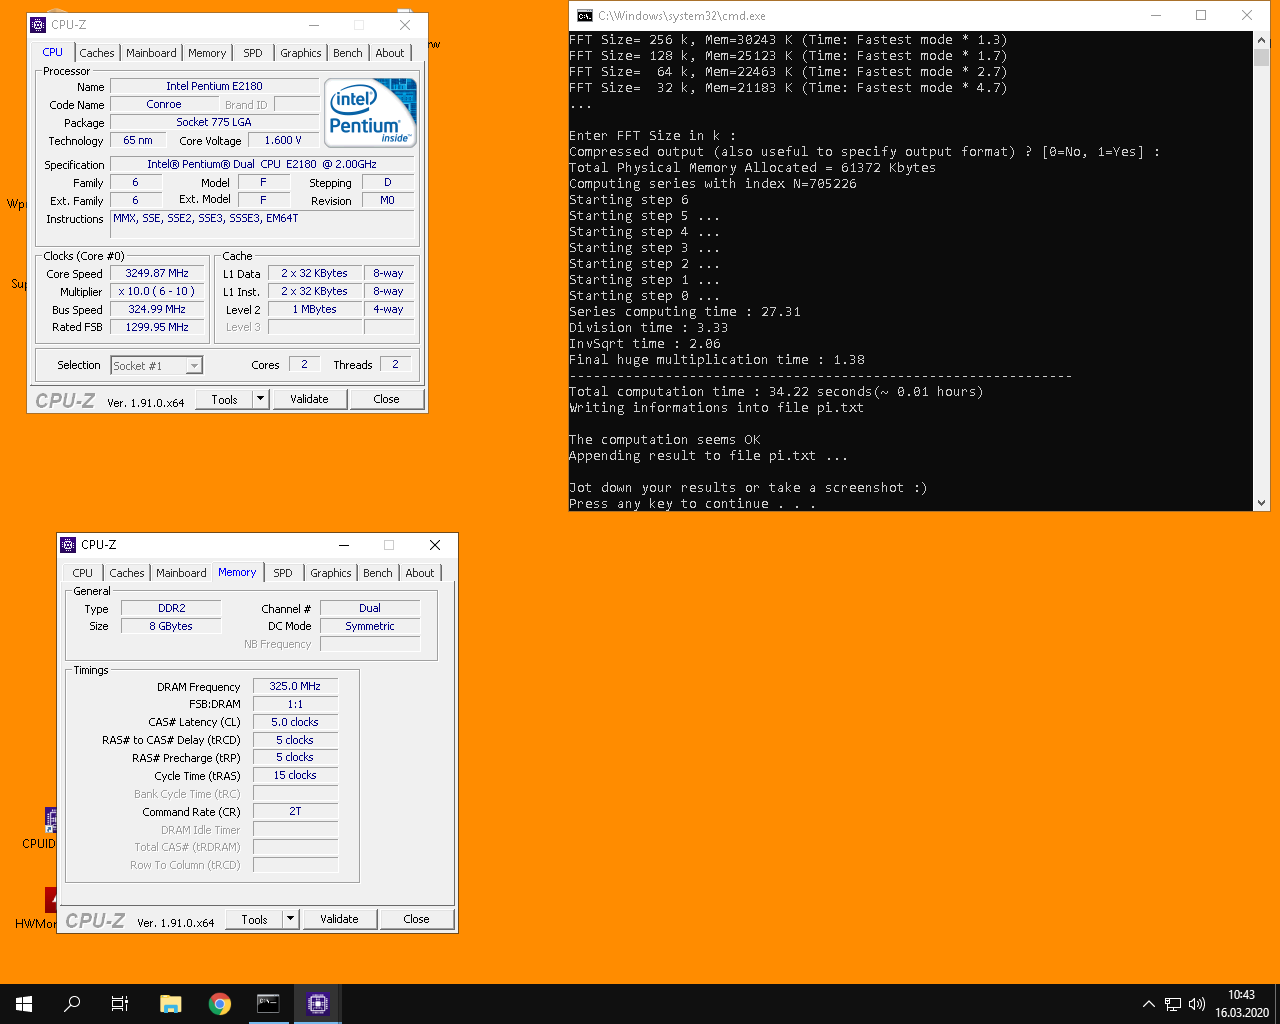Open Socket #1 selection dropdown
1280x1024 pixels.
point(157,366)
